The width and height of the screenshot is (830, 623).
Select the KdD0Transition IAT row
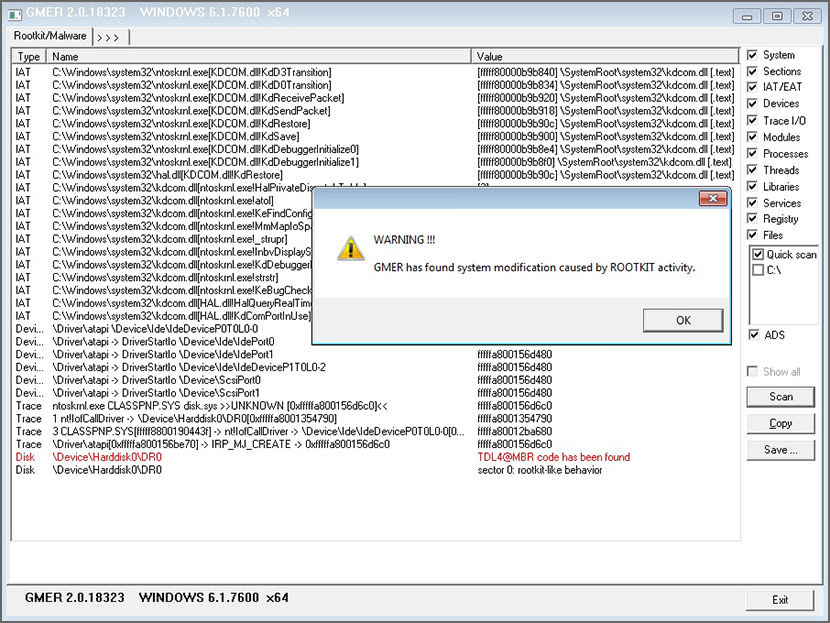[375, 85]
